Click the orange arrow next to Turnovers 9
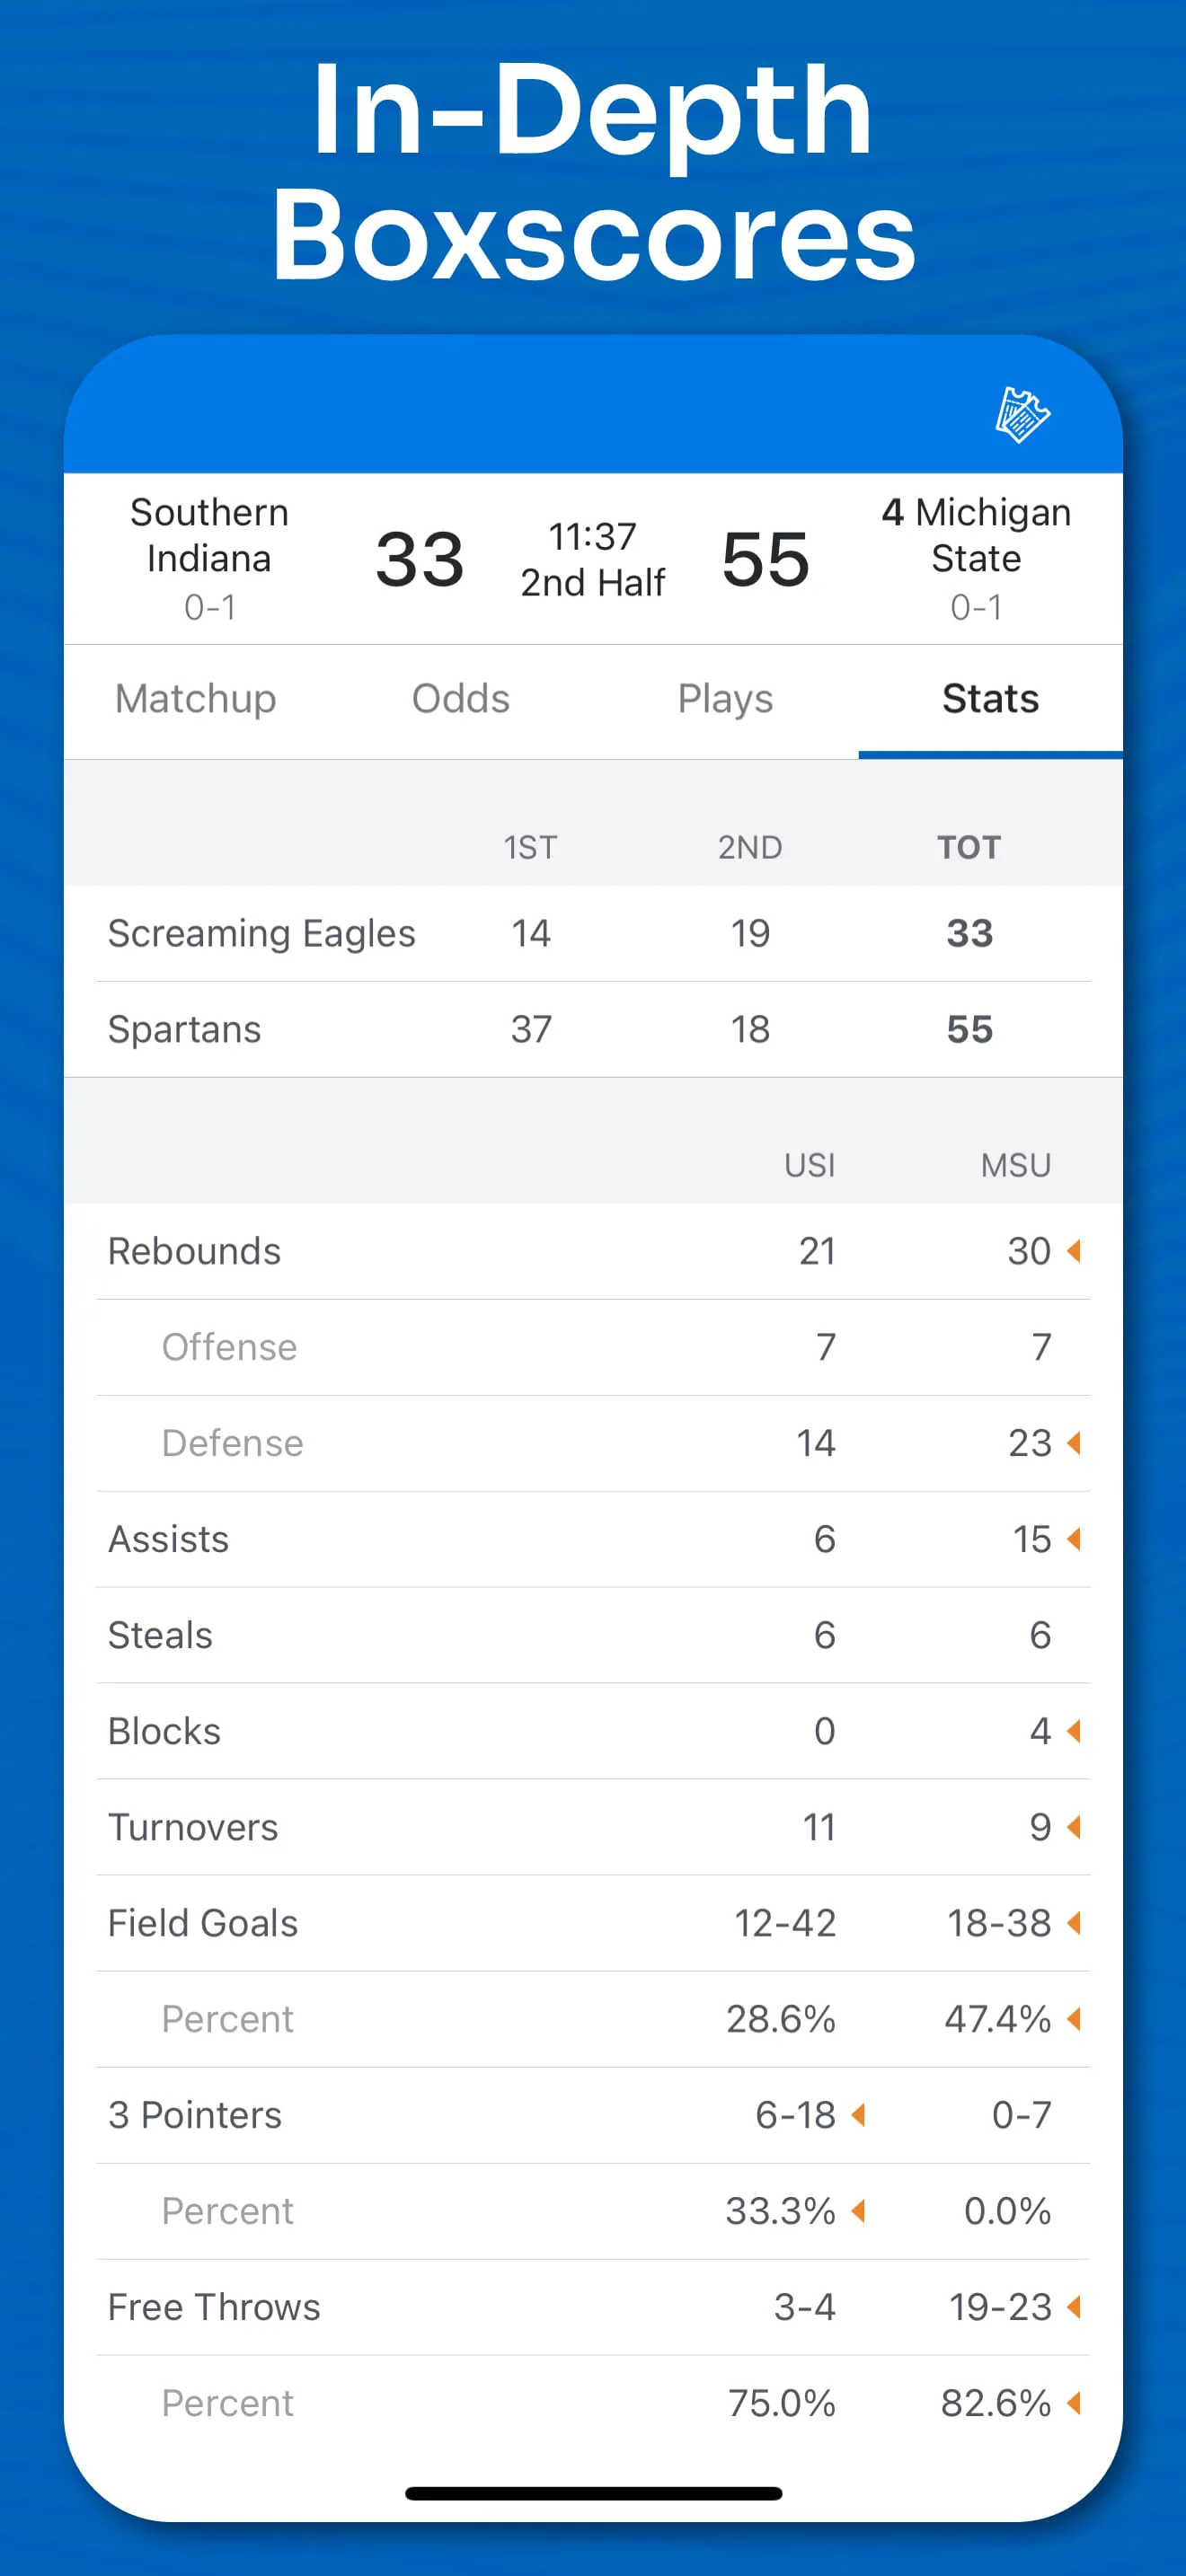Image resolution: width=1186 pixels, height=2576 pixels. pyautogui.click(x=1074, y=1827)
